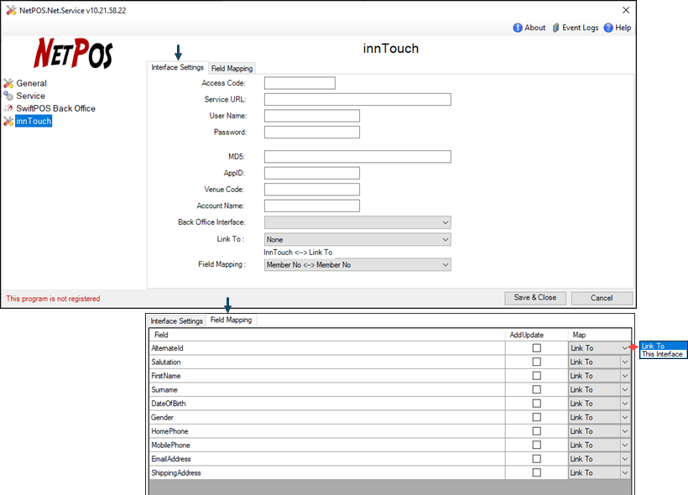
Task: Click the MD5 field
Action: [357, 157]
